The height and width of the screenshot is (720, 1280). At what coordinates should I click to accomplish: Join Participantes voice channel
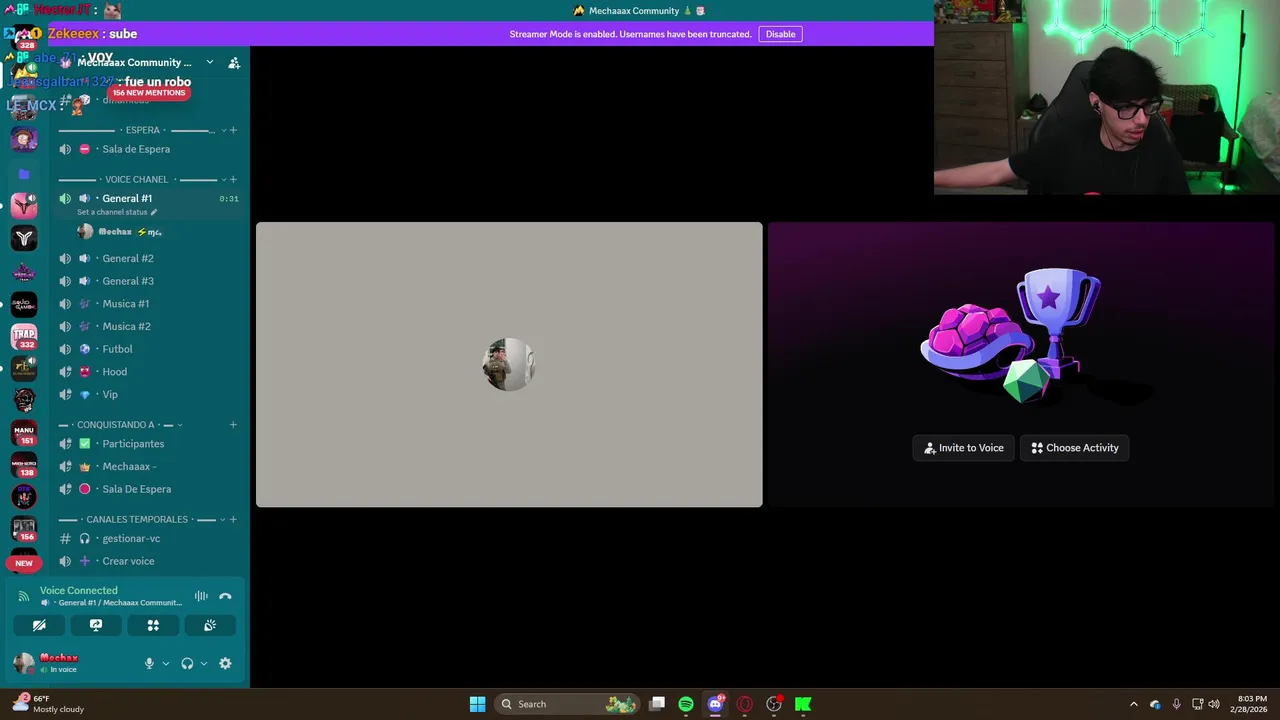tap(148, 444)
